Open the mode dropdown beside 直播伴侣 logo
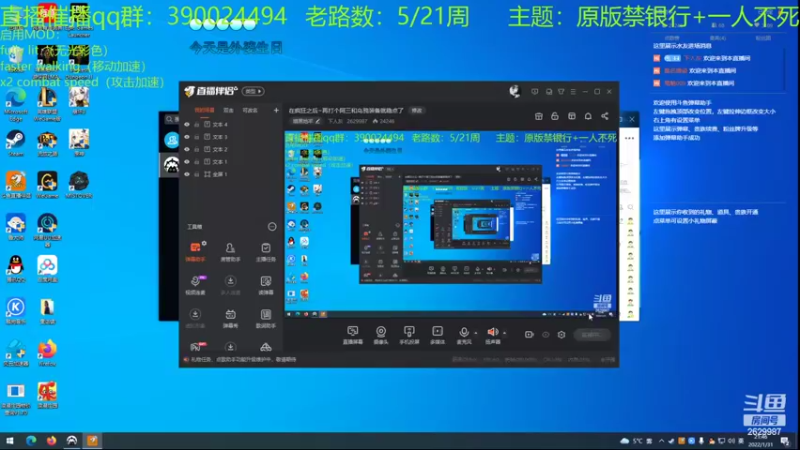The image size is (800, 450). [x=253, y=91]
